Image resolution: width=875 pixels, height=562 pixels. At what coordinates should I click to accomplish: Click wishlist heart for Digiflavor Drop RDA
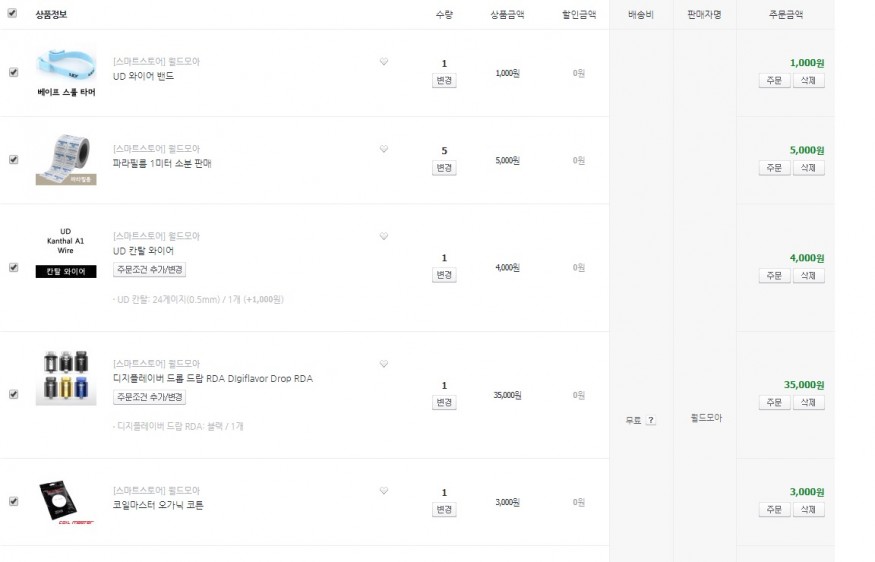click(383, 364)
